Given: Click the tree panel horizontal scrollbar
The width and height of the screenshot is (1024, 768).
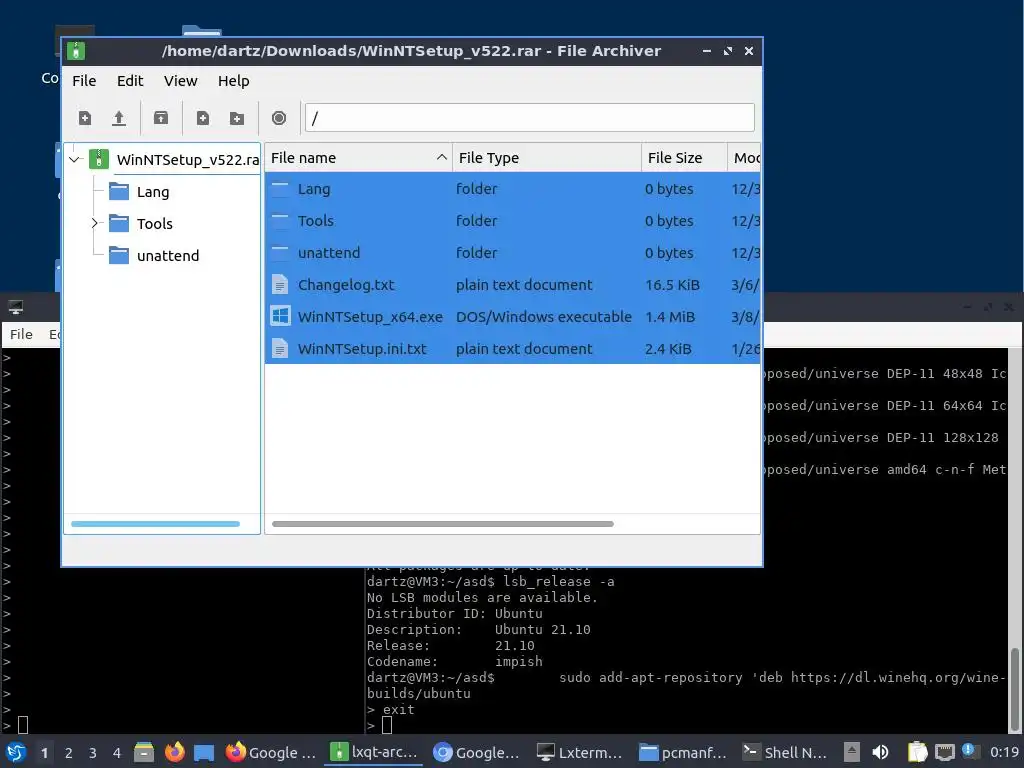Looking at the screenshot, I should tap(155, 524).
